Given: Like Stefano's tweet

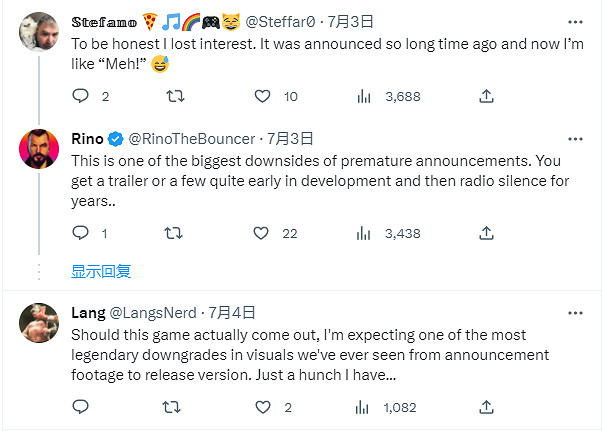Looking at the screenshot, I should 262,97.
